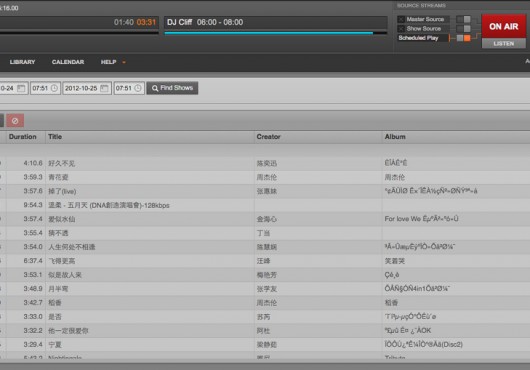Select the row with duration 6:37.4

[x=265, y=261]
